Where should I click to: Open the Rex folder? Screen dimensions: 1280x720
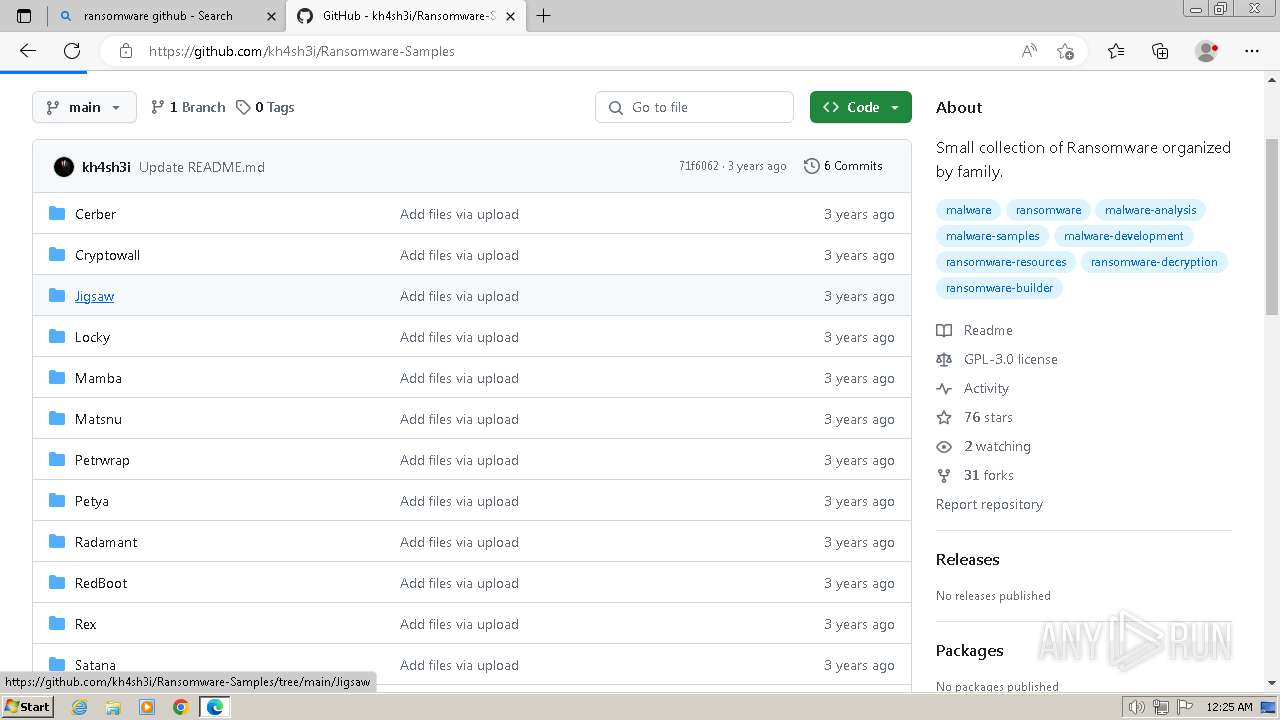pos(86,624)
